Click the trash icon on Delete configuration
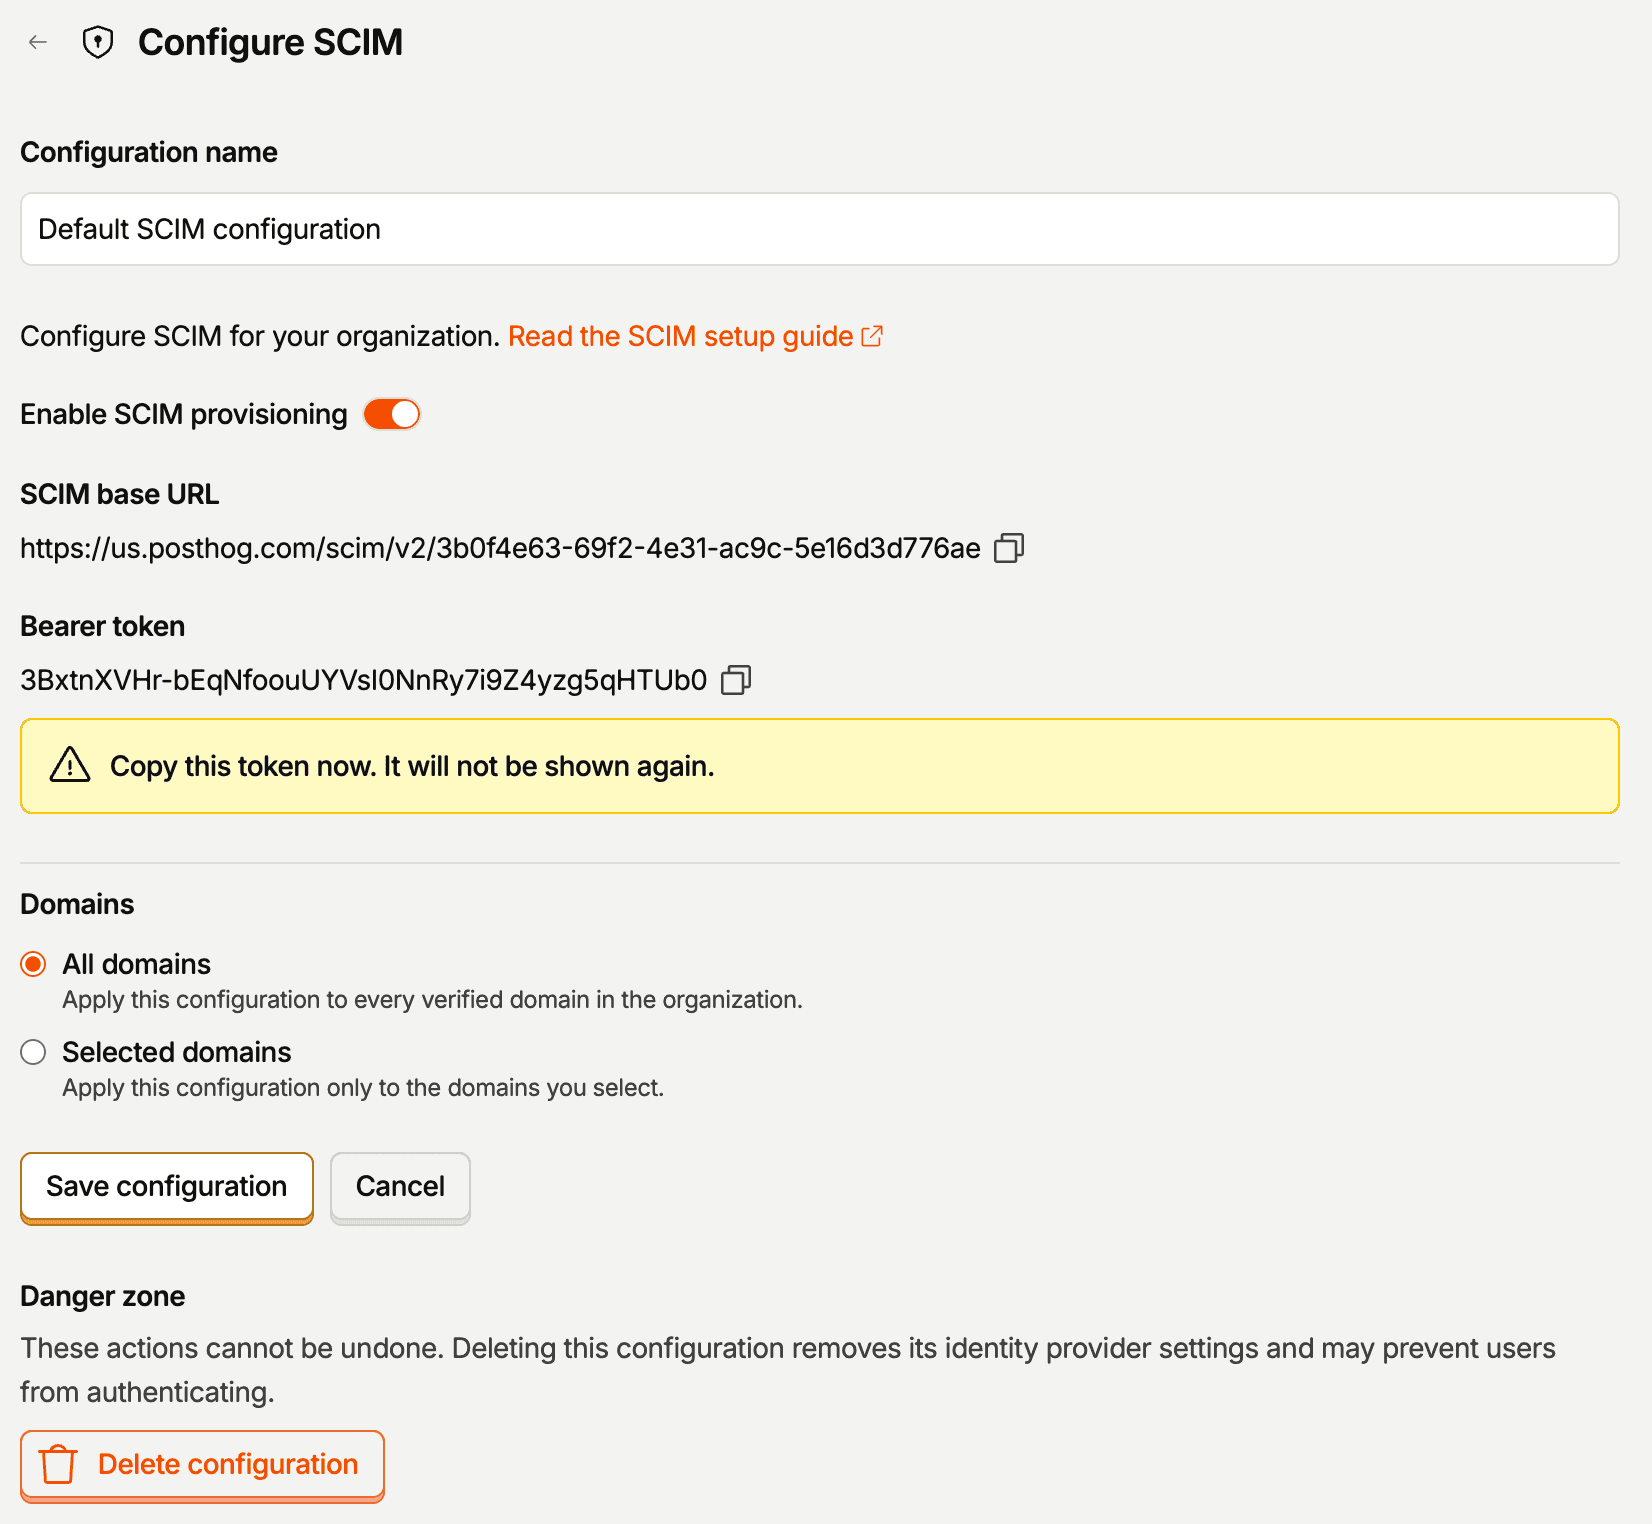This screenshot has height=1524, width=1652. point(59,1464)
